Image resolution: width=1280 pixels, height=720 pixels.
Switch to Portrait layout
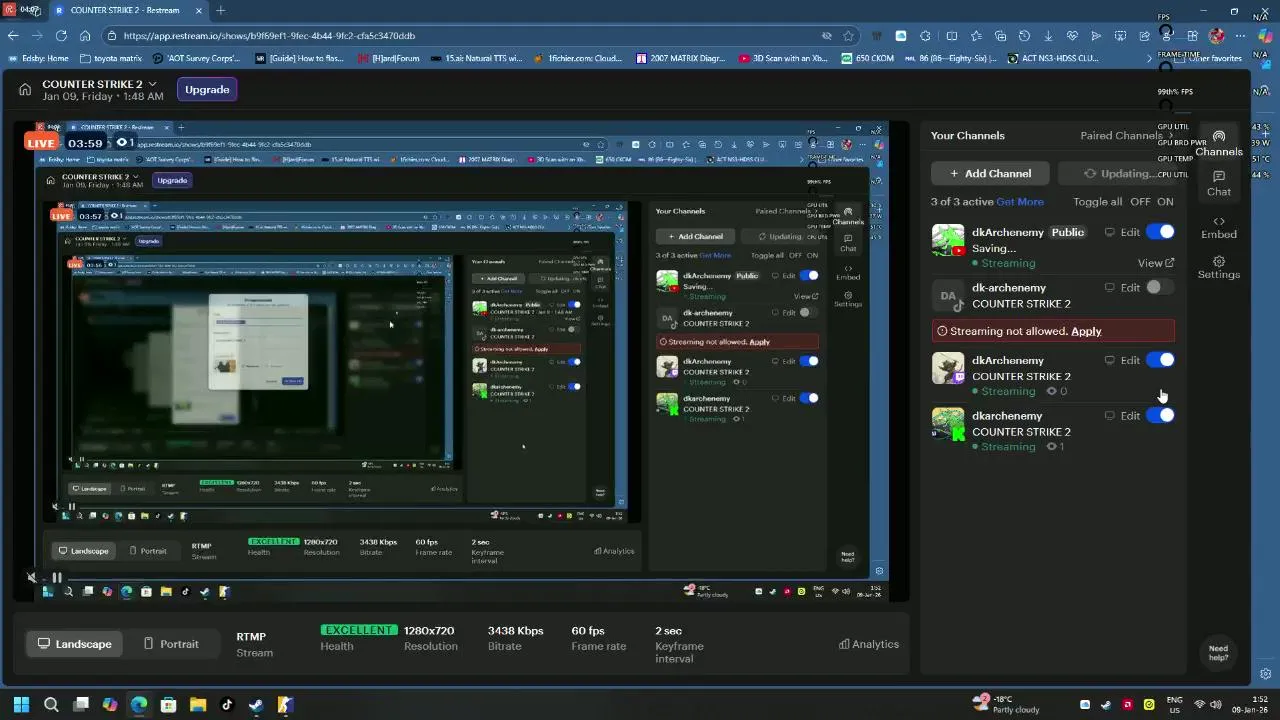point(171,644)
